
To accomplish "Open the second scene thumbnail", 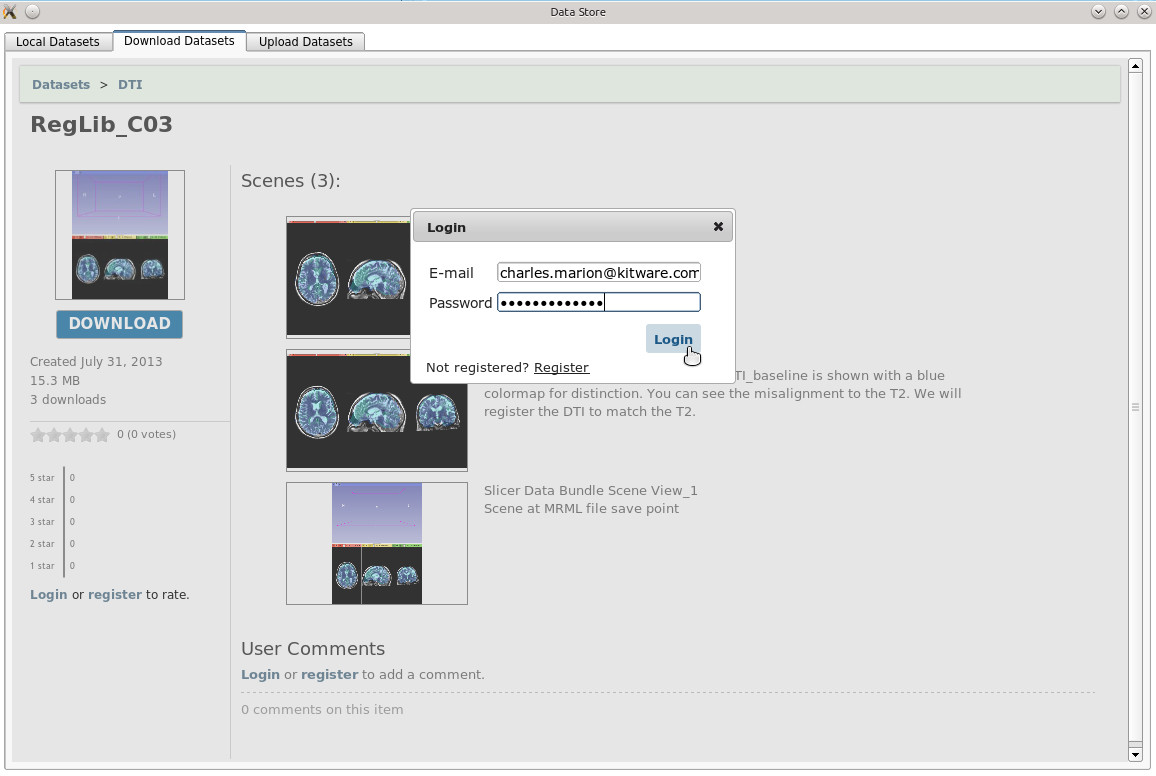I will (x=376, y=410).
